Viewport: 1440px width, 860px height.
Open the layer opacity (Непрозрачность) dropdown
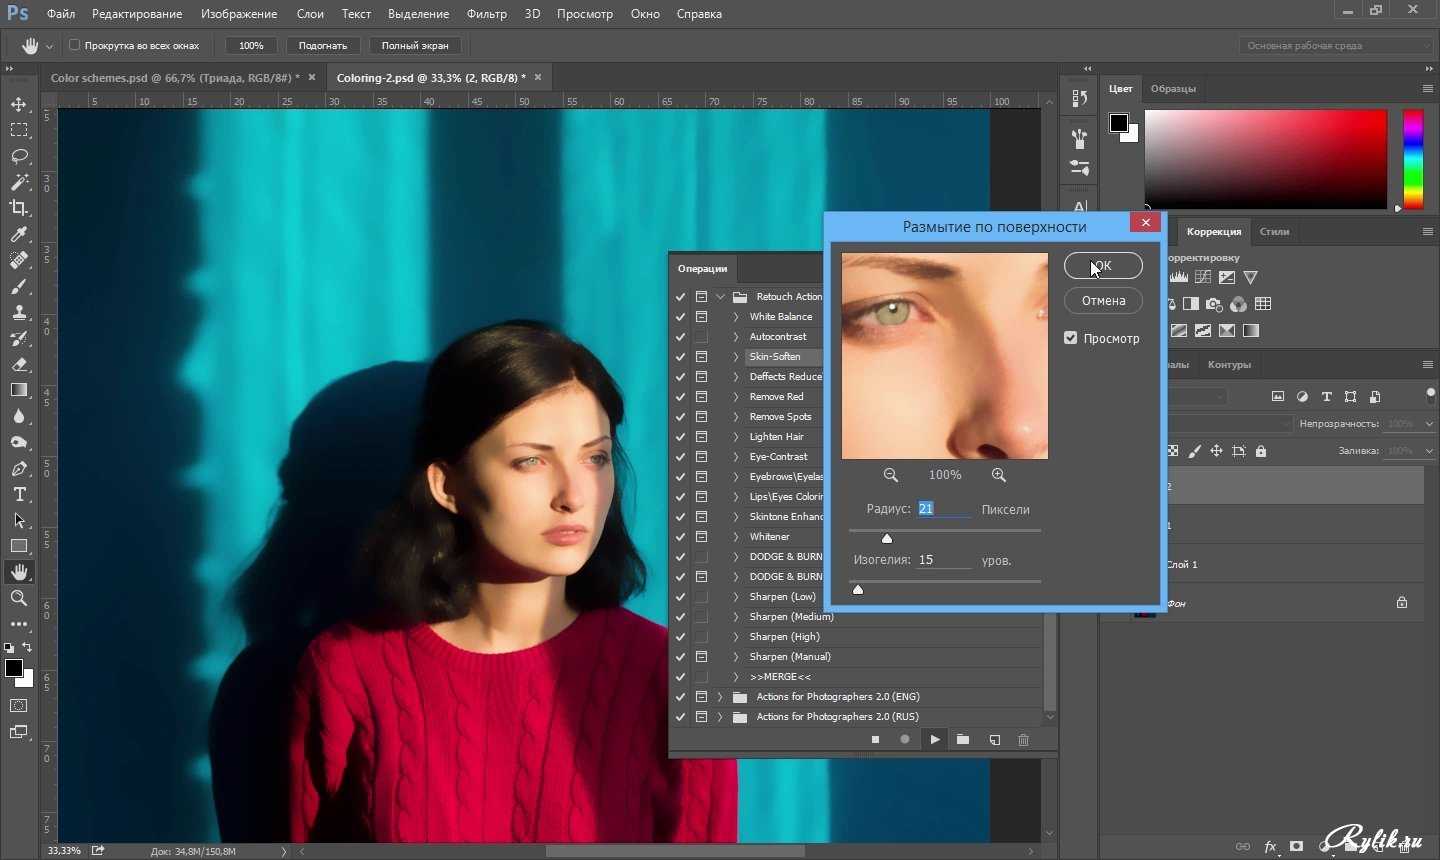[1428, 424]
